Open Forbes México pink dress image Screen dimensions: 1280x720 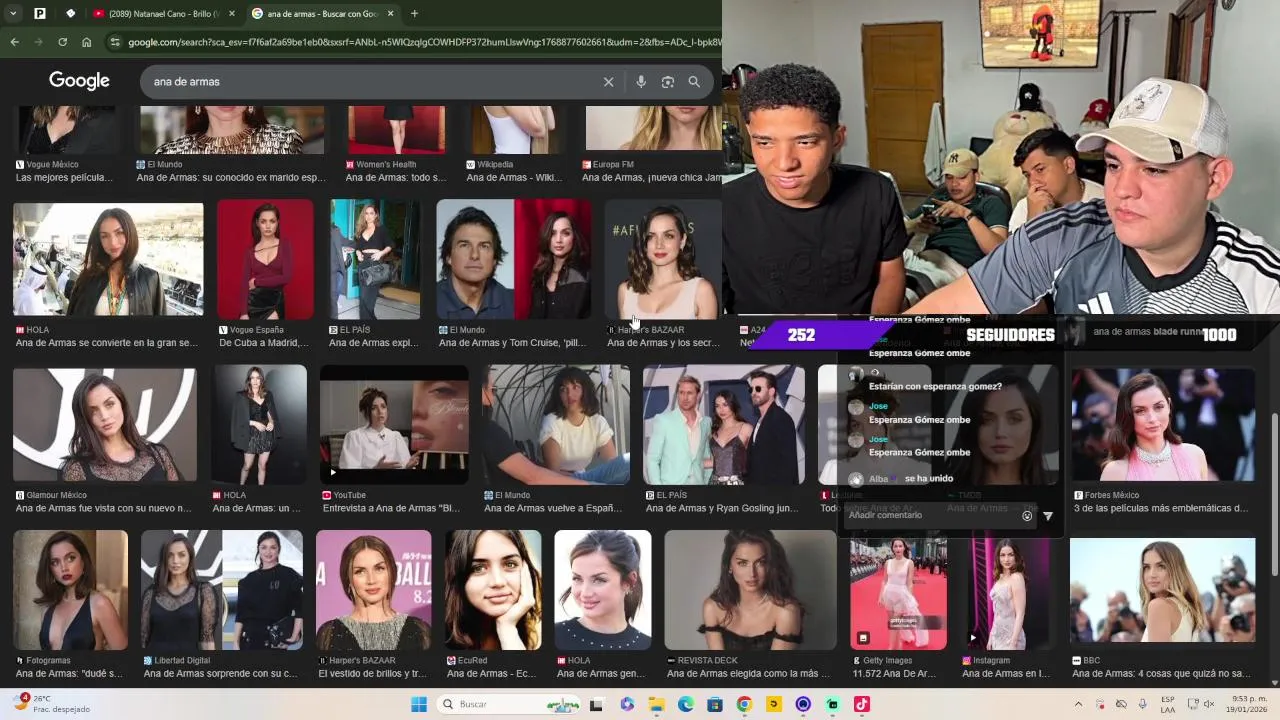pyautogui.click(x=1163, y=424)
